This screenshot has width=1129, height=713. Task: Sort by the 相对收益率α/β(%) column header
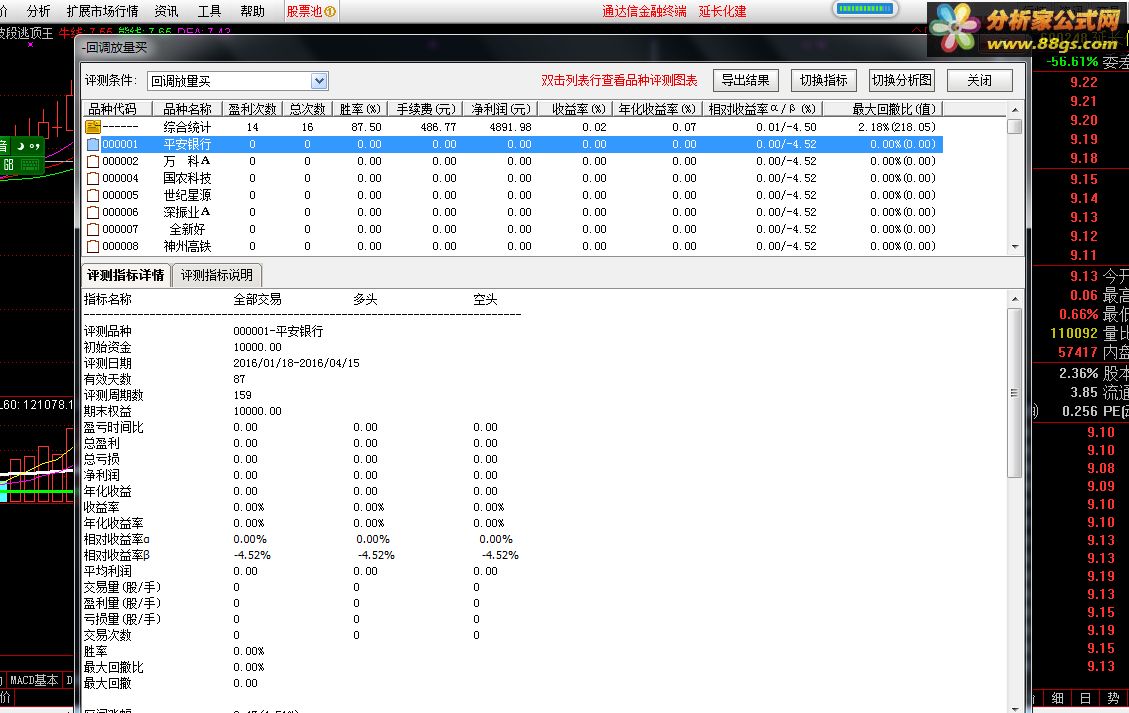(x=763, y=109)
